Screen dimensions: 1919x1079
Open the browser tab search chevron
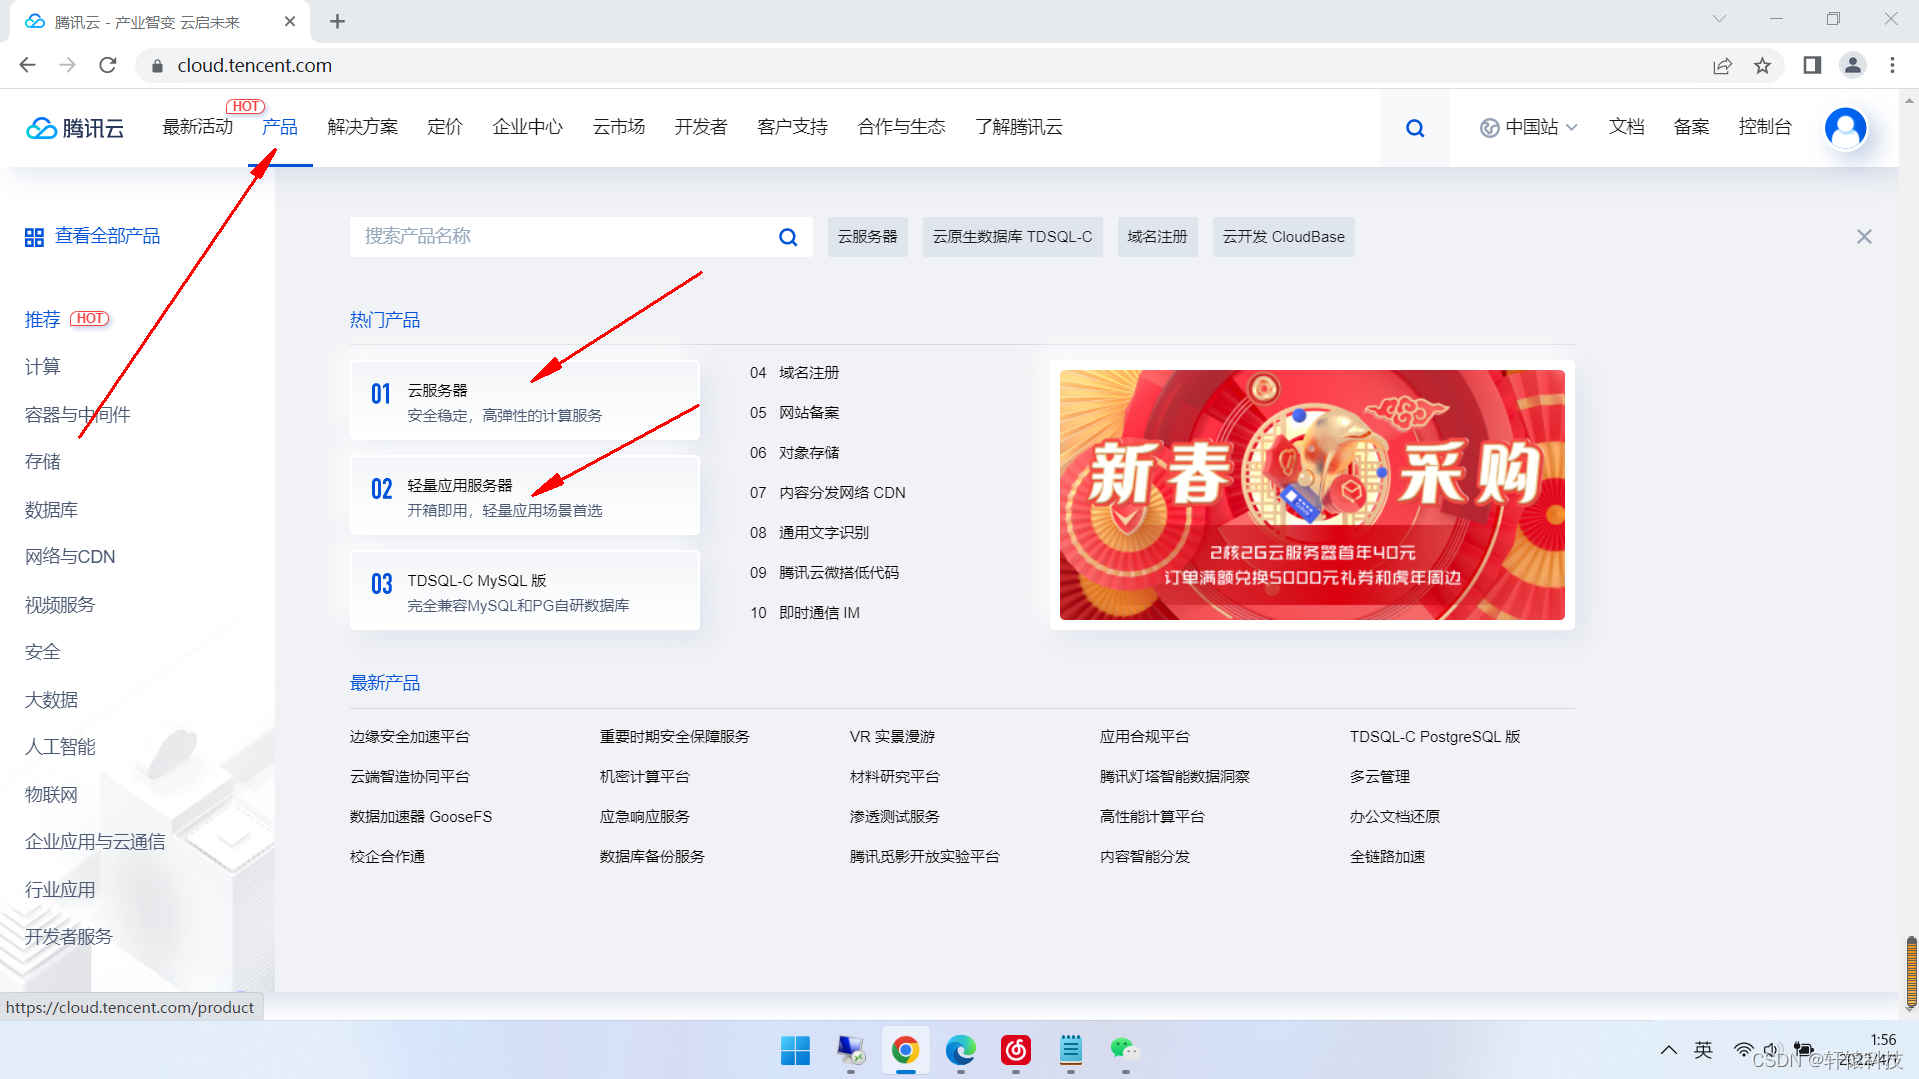(1718, 18)
